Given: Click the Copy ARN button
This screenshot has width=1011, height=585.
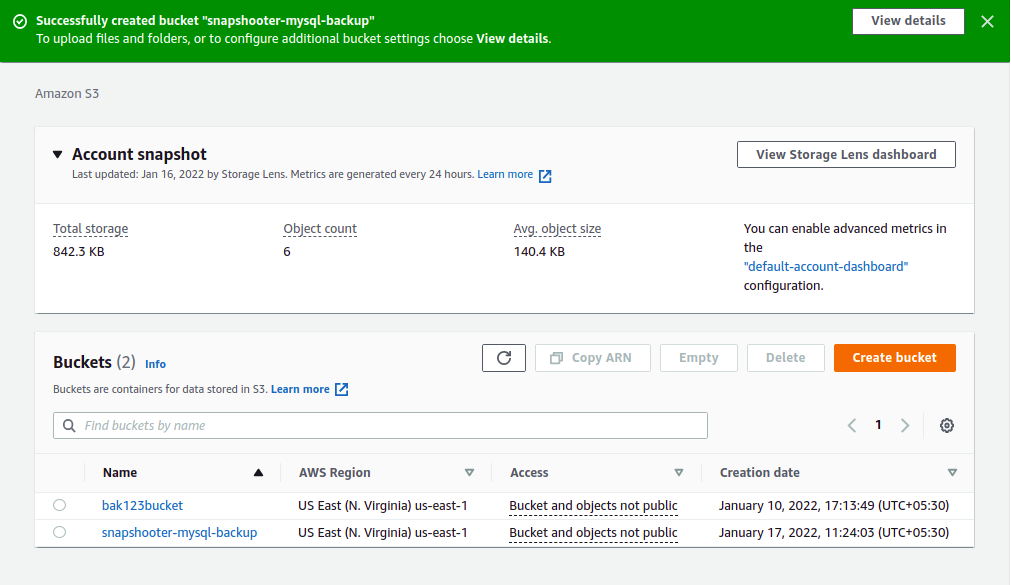Looking at the screenshot, I should click(x=593, y=358).
